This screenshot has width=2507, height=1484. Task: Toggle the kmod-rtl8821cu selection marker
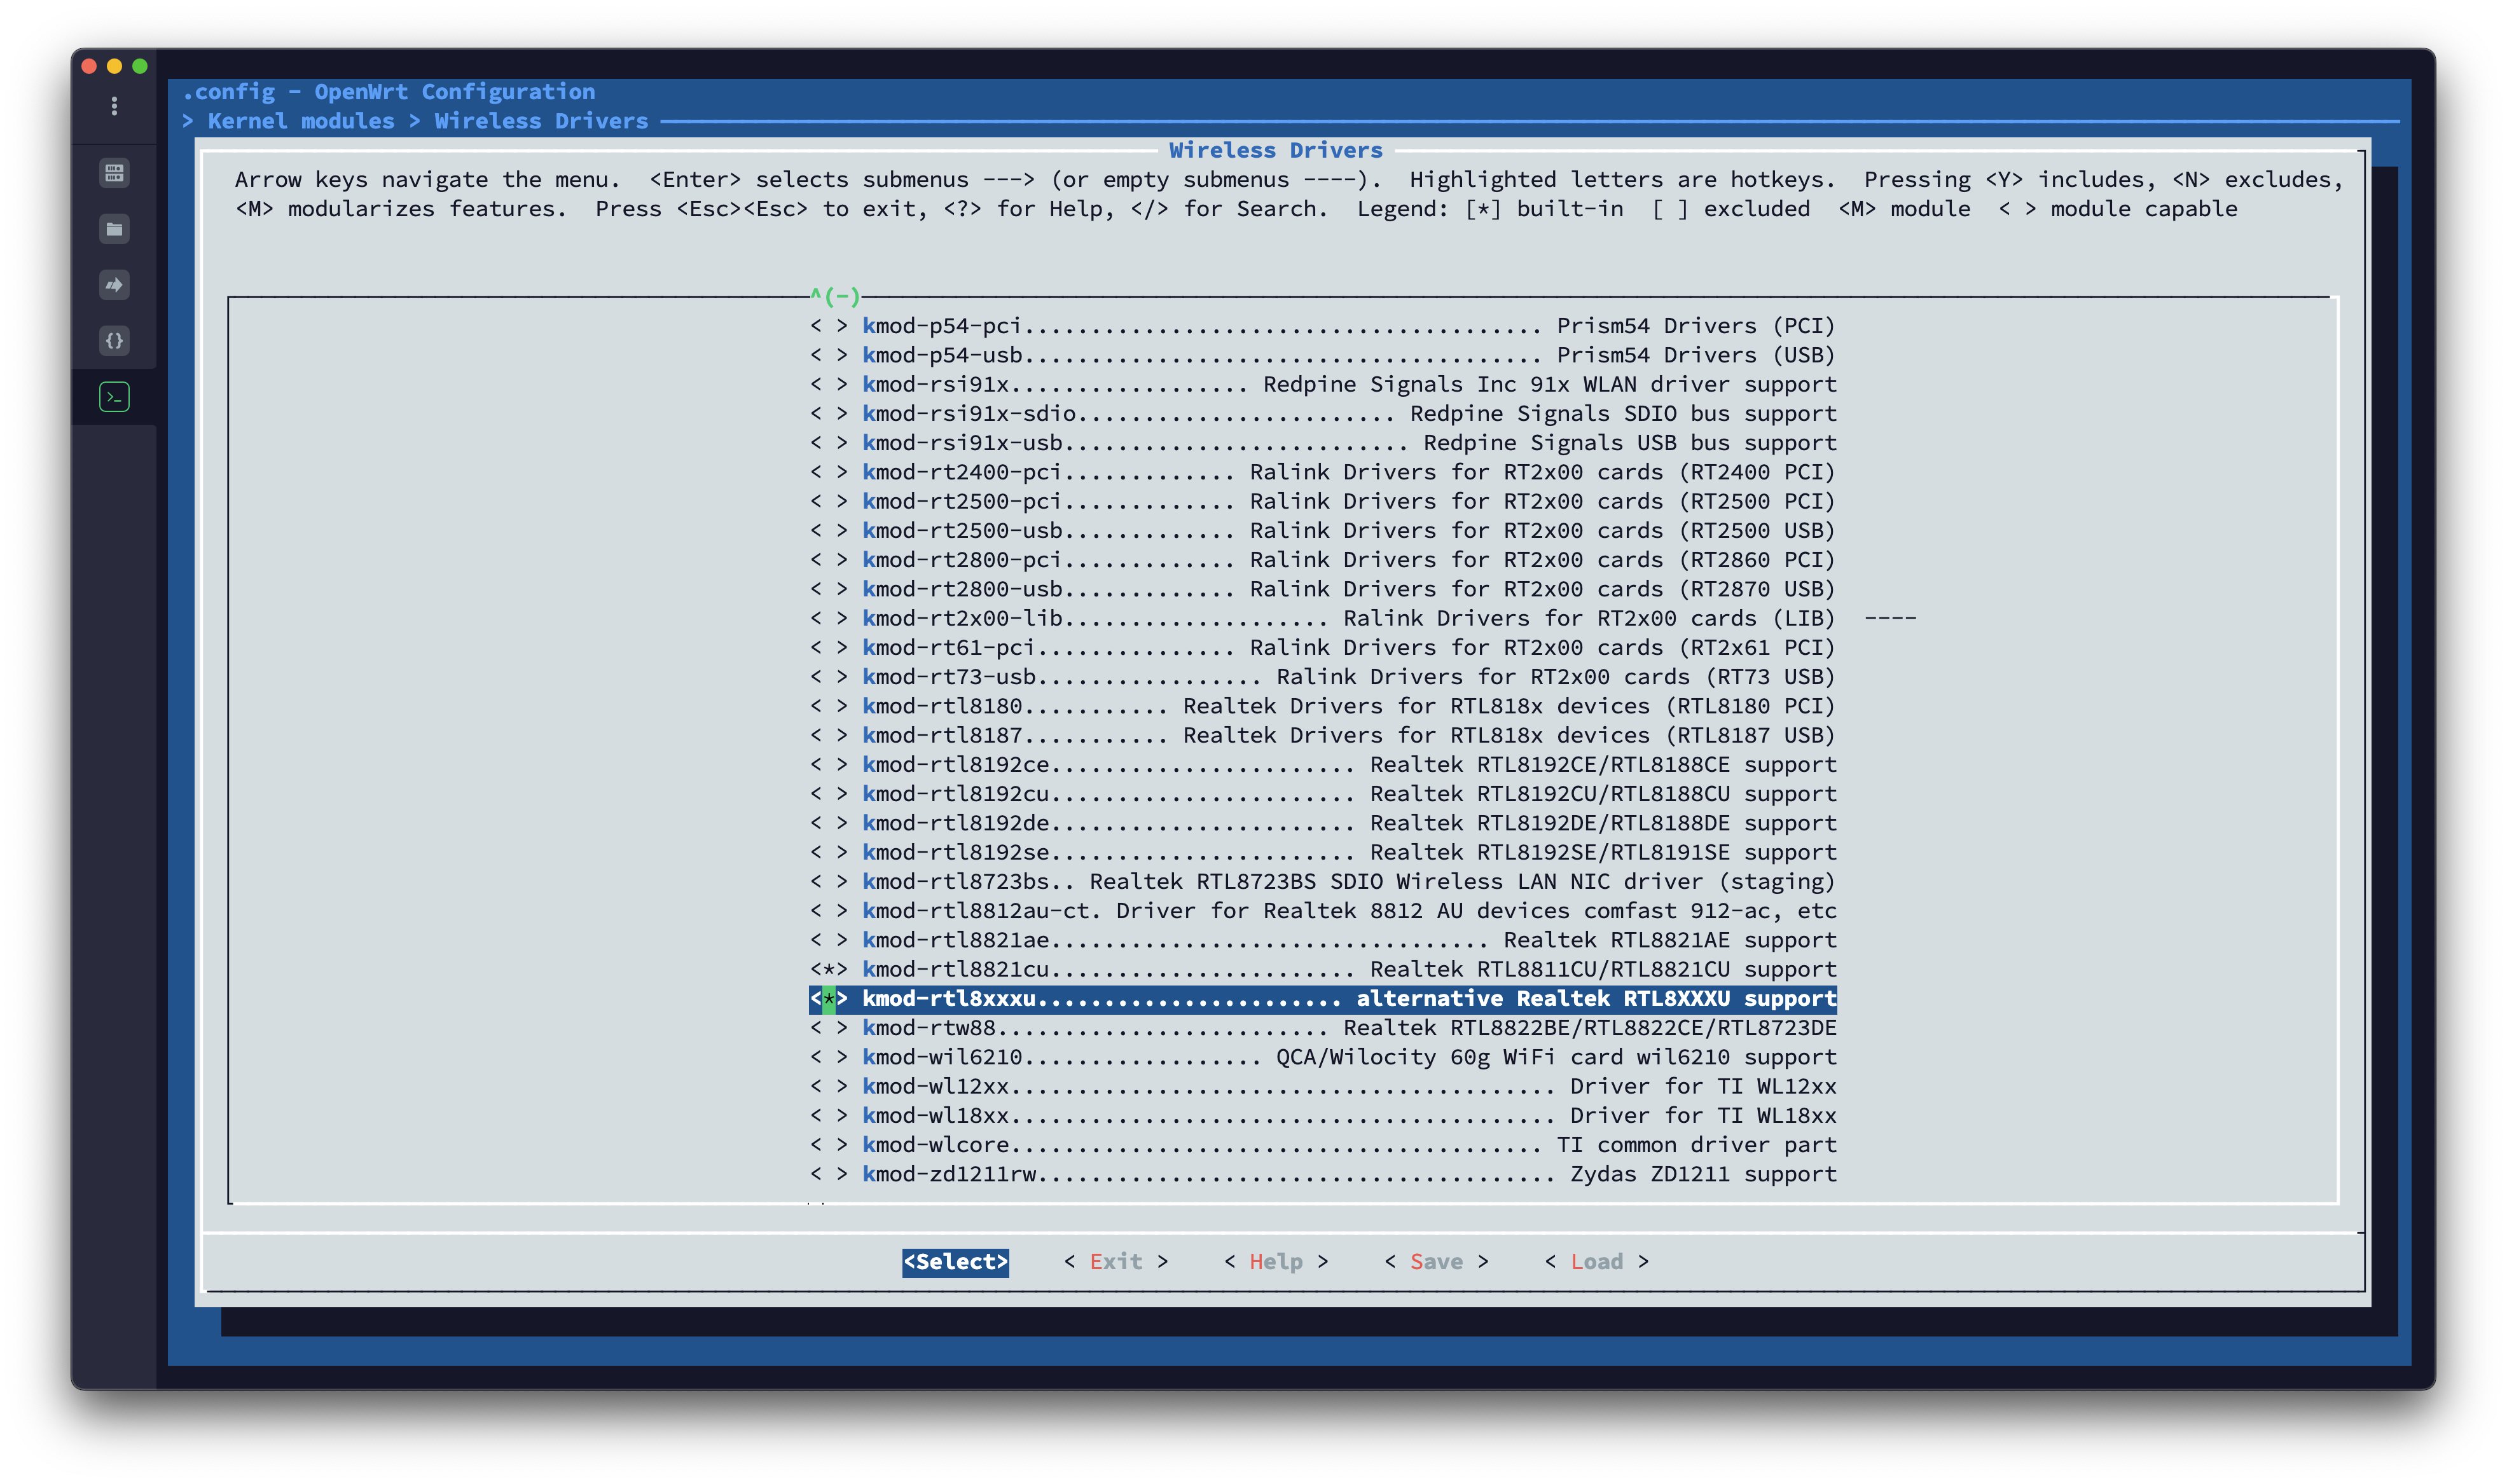click(828, 969)
